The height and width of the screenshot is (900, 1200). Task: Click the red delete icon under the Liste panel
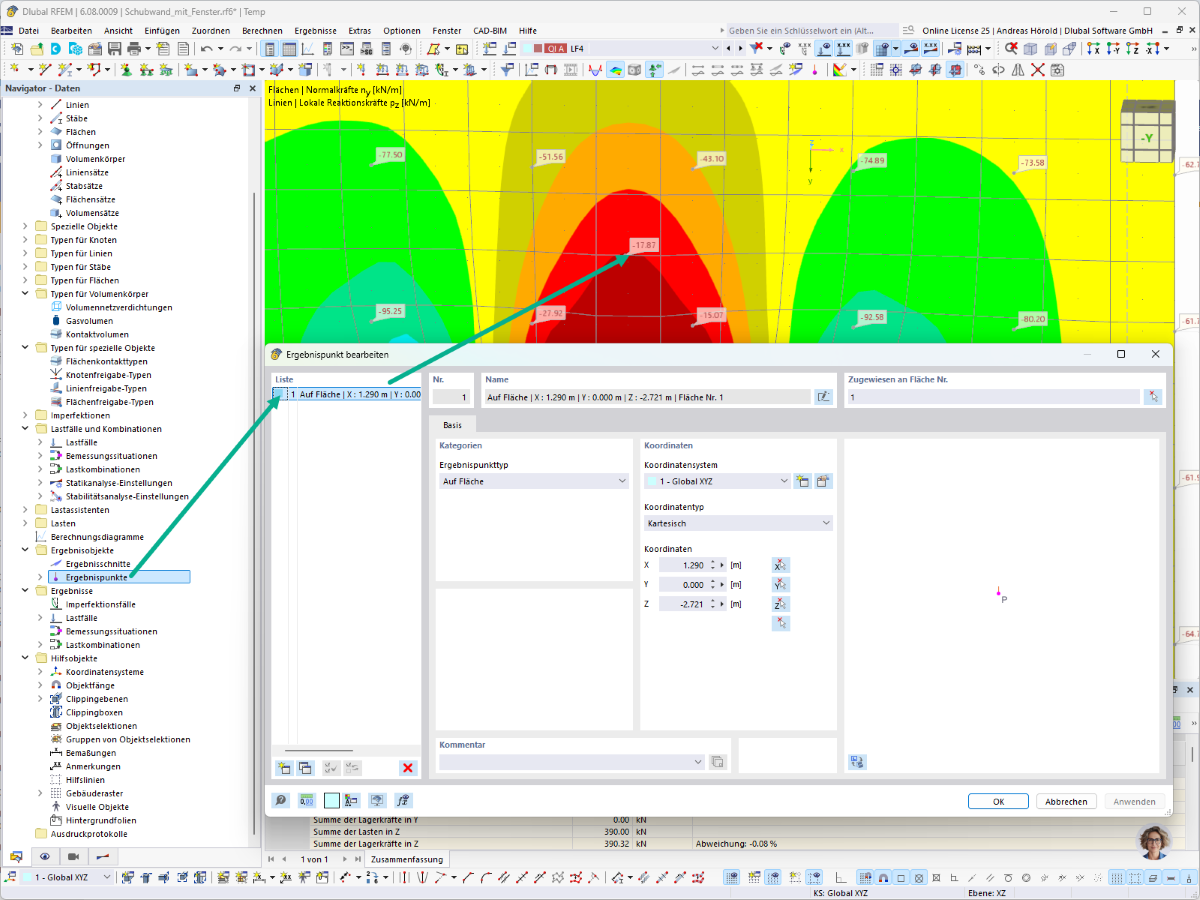407,768
